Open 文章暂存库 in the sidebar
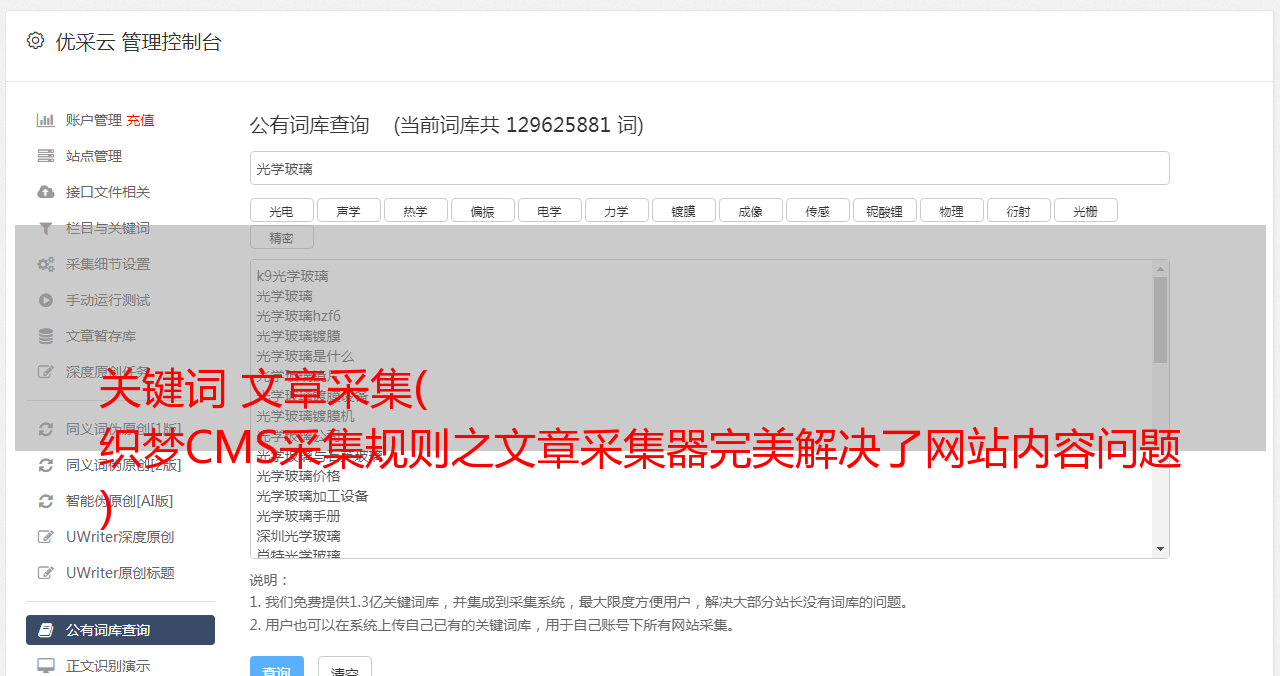The height and width of the screenshot is (676, 1280). (x=101, y=336)
